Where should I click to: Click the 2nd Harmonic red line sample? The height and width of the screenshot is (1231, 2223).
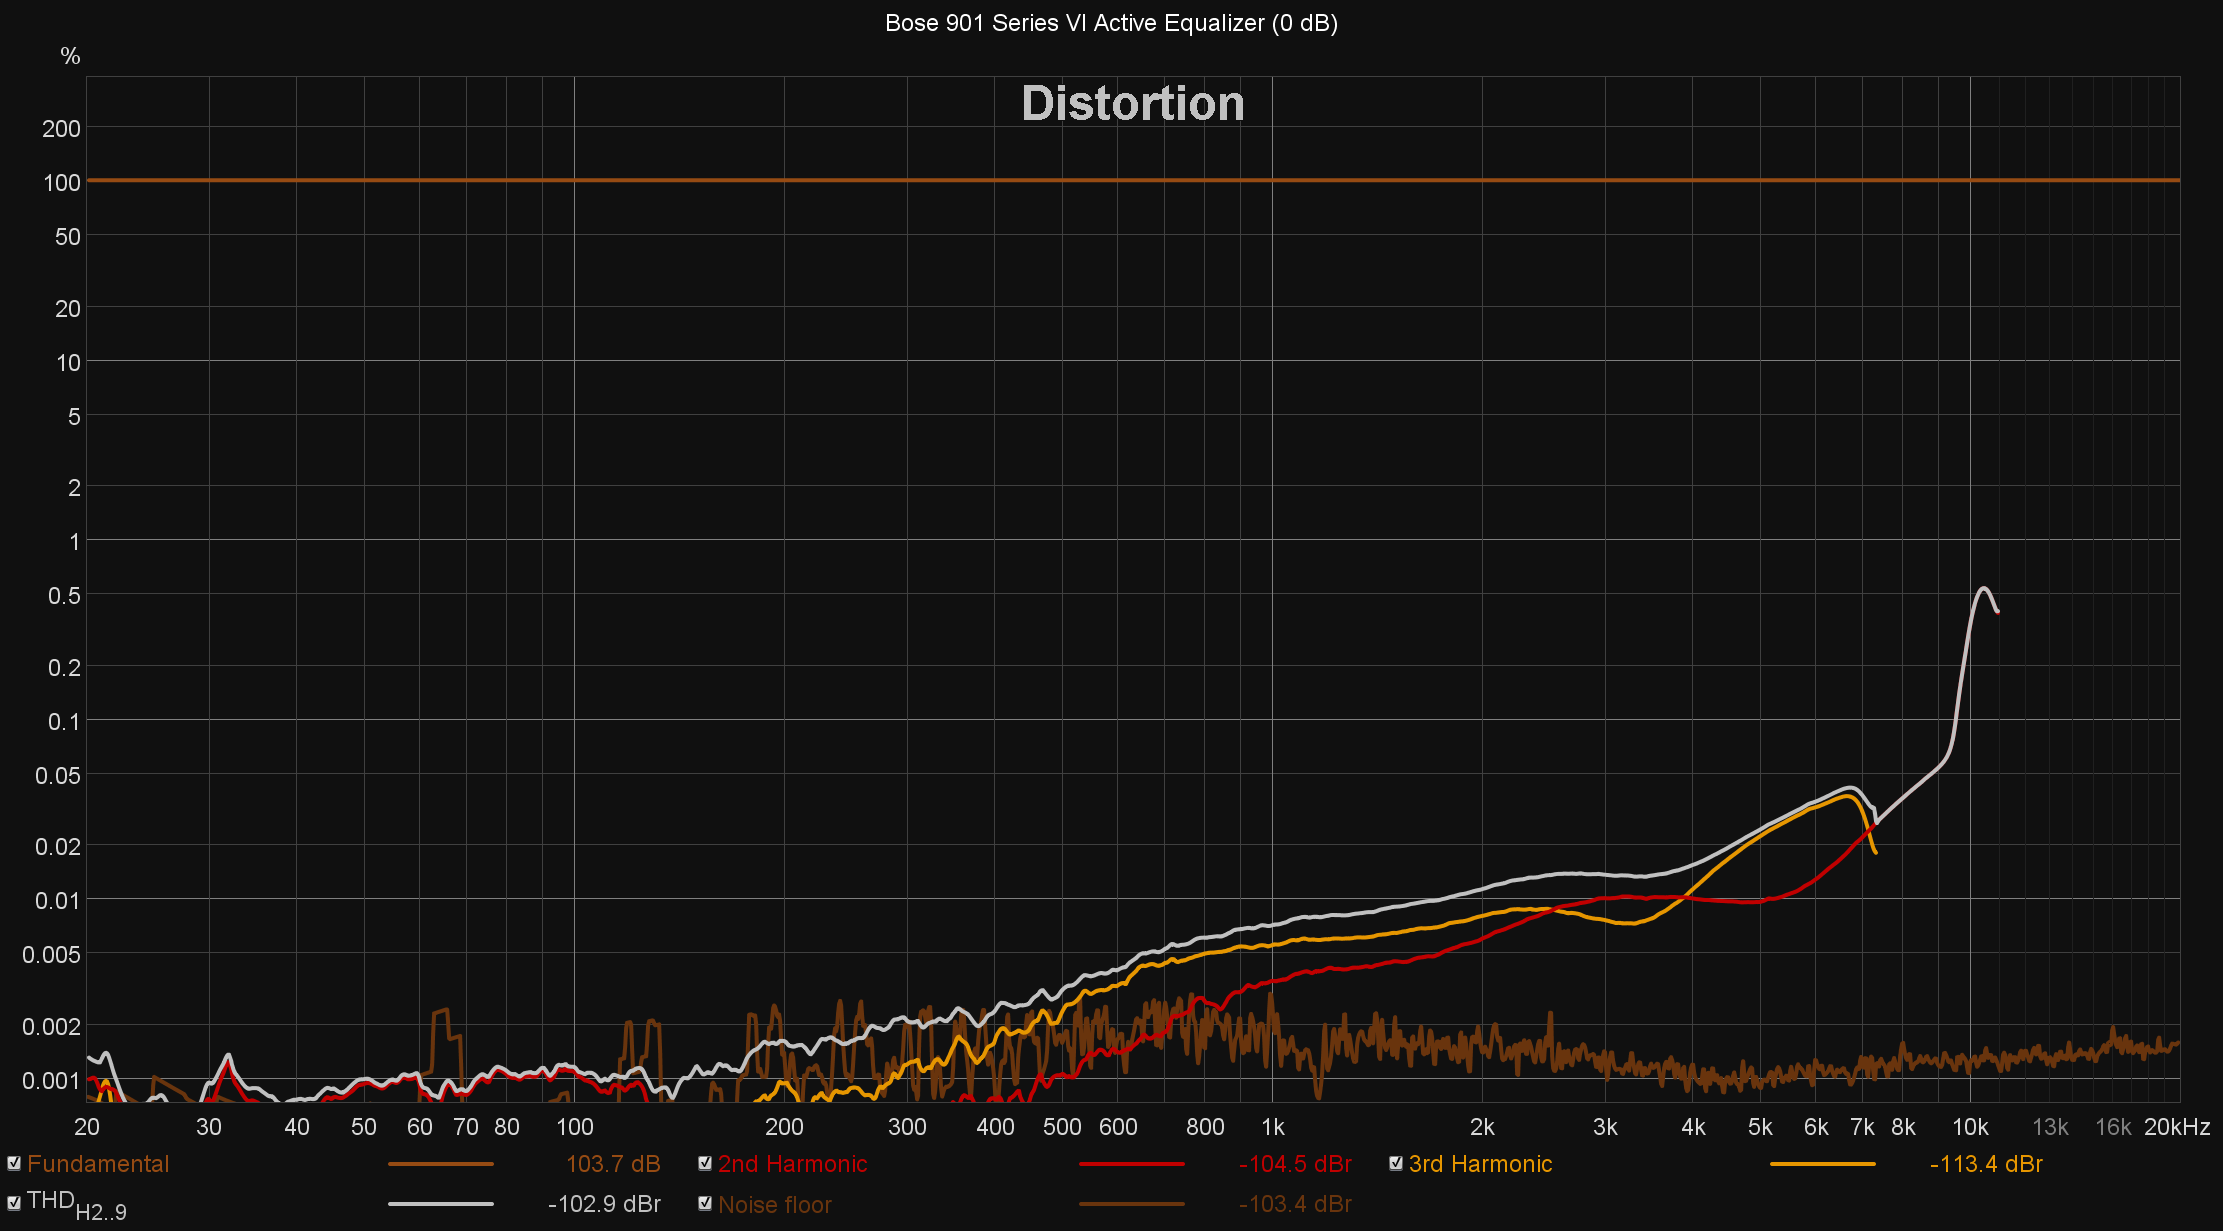[x=1132, y=1164]
